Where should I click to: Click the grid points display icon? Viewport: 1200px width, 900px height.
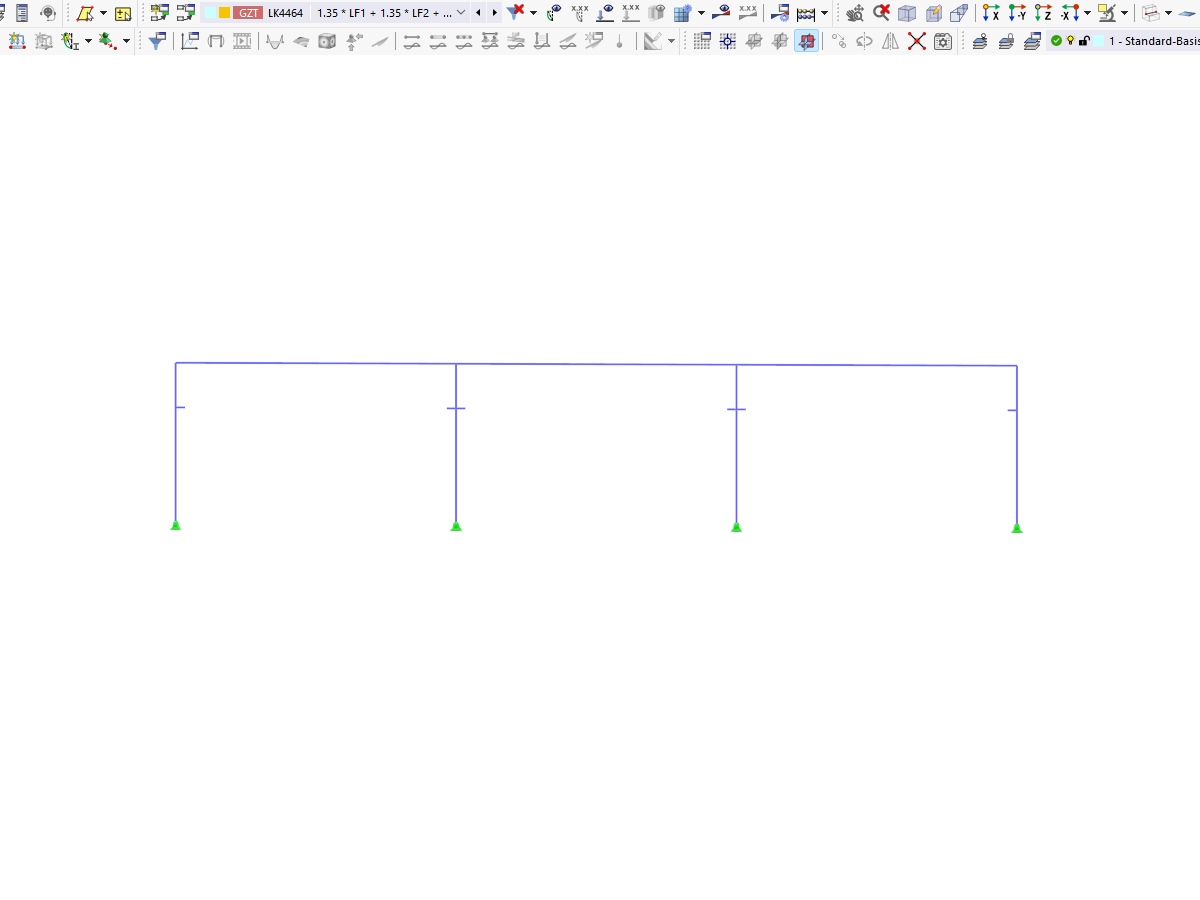(x=702, y=41)
